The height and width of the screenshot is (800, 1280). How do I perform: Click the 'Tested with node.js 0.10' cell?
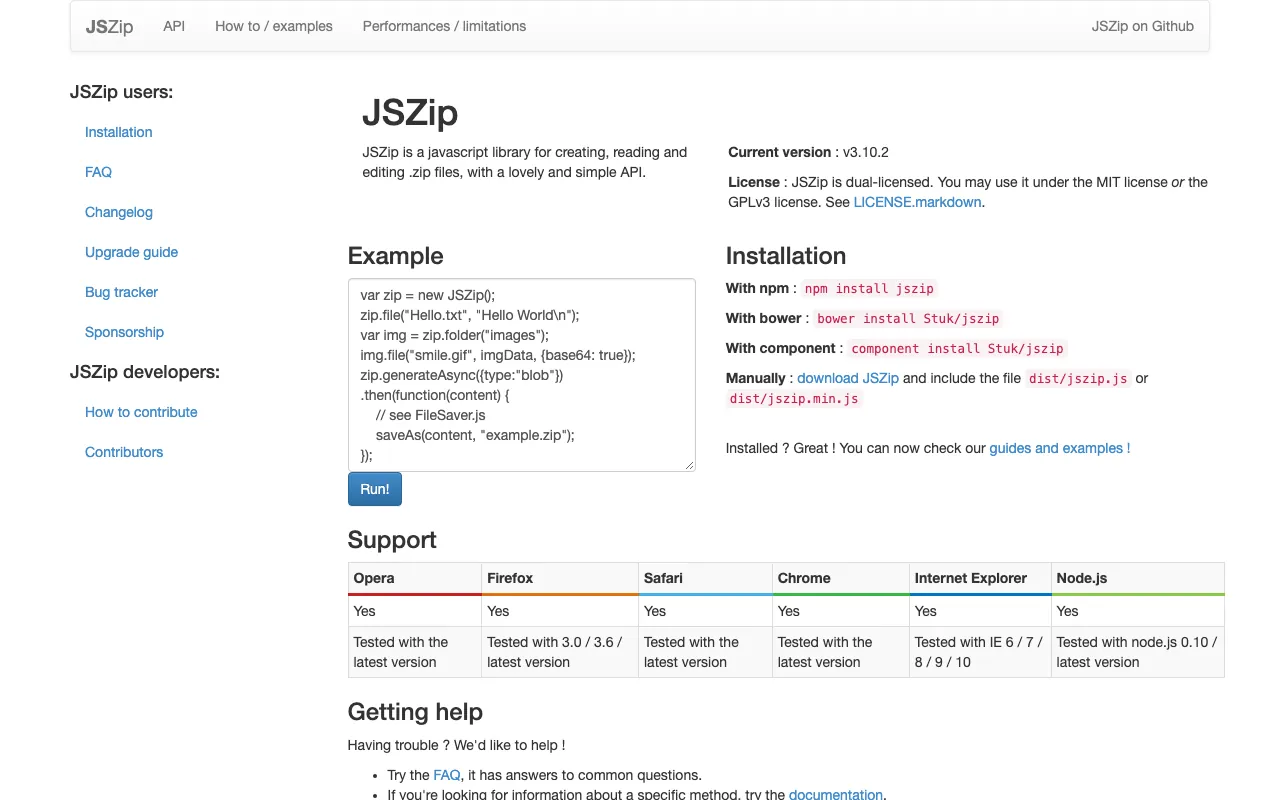point(1138,652)
